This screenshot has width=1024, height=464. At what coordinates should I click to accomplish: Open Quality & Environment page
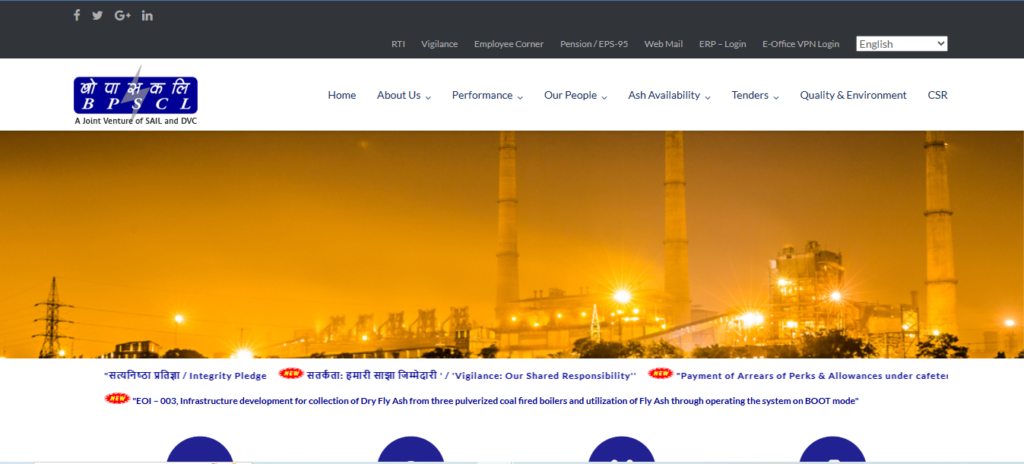pyautogui.click(x=853, y=95)
